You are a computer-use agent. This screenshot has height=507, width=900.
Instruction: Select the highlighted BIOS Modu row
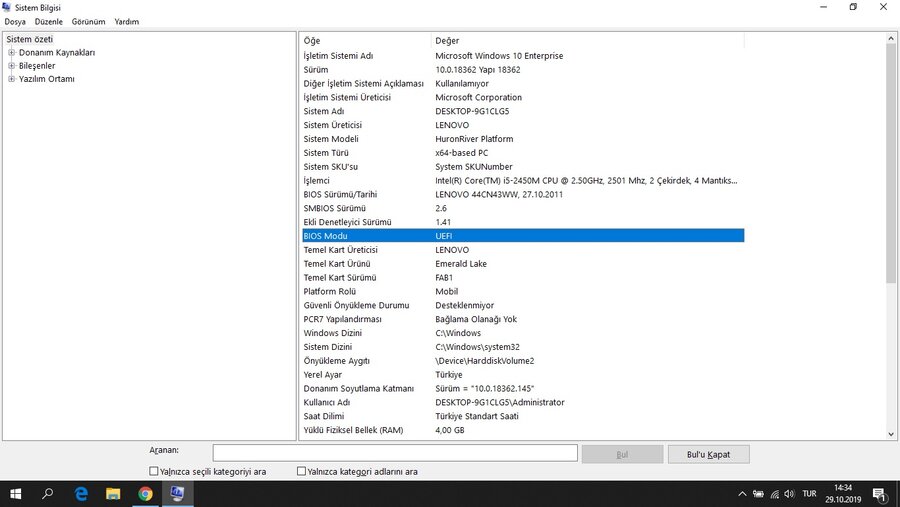pos(523,235)
